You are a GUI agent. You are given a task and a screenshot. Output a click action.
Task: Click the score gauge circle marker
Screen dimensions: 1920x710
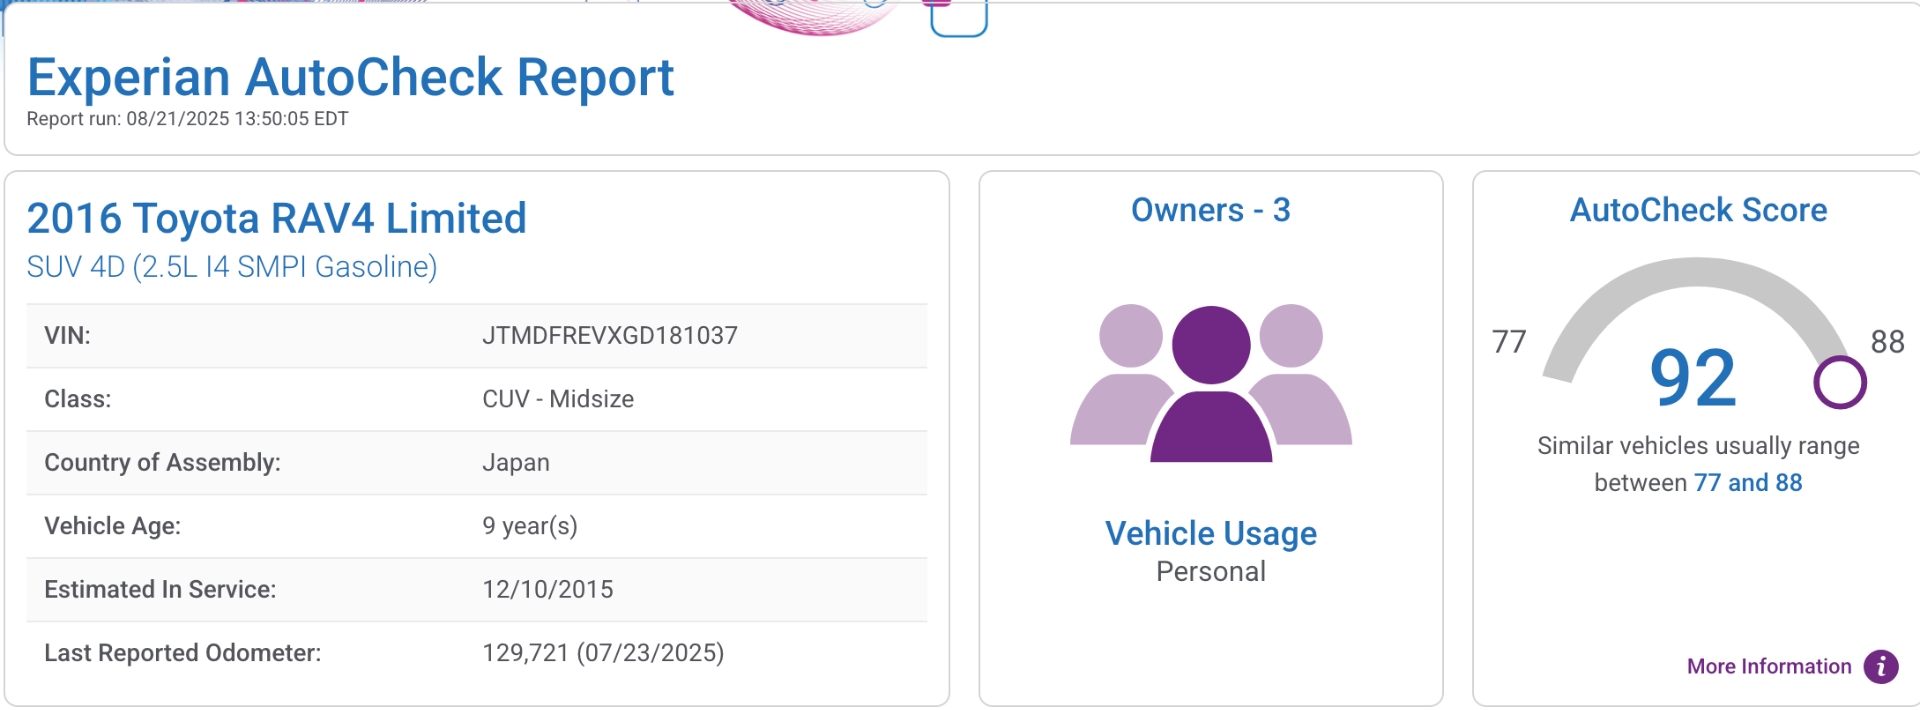pyautogui.click(x=1840, y=382)
